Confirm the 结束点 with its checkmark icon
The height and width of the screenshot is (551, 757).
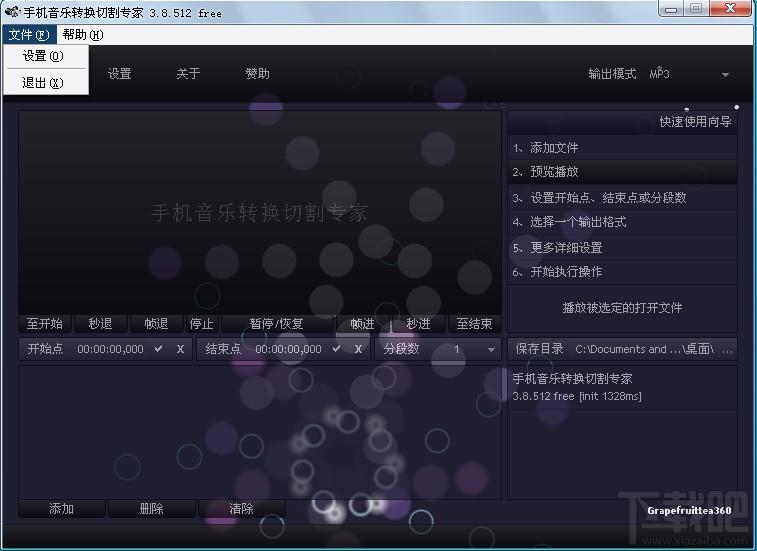pos(336,349)
